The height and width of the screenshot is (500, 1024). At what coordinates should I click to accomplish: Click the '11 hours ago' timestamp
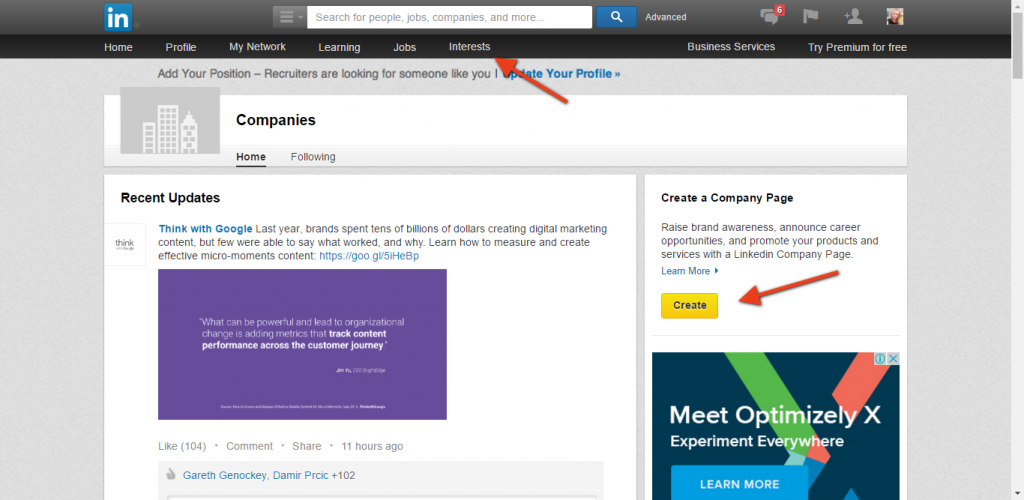click(372, 446)
